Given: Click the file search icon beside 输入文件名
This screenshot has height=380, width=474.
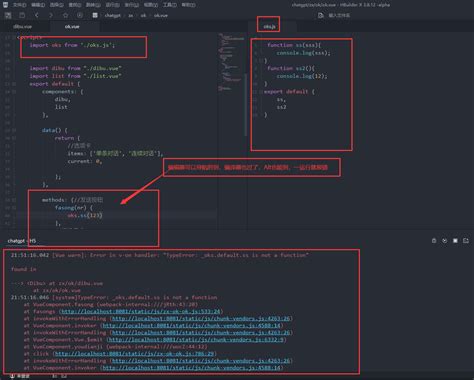Looking at the screenshot, I should (x=321, y=15).
